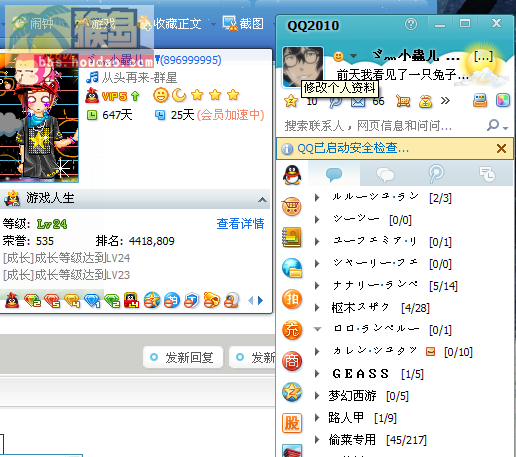Open the shopping cart toolbar icon
516x457 pixels.
point(403,101)
